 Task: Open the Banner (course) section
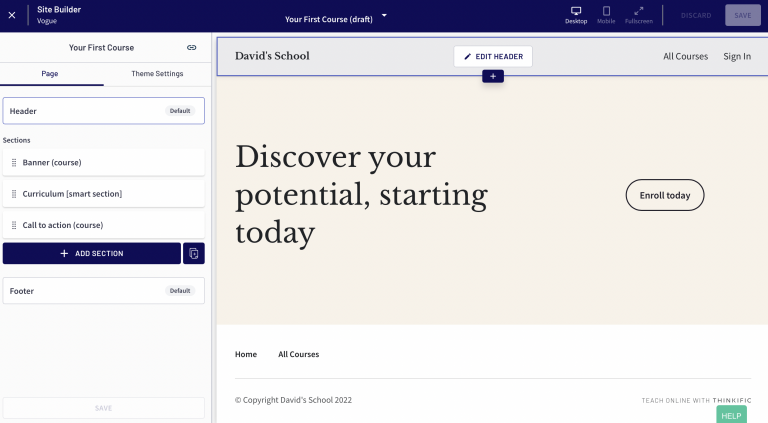pyautogui.click(x=103, y=163)
